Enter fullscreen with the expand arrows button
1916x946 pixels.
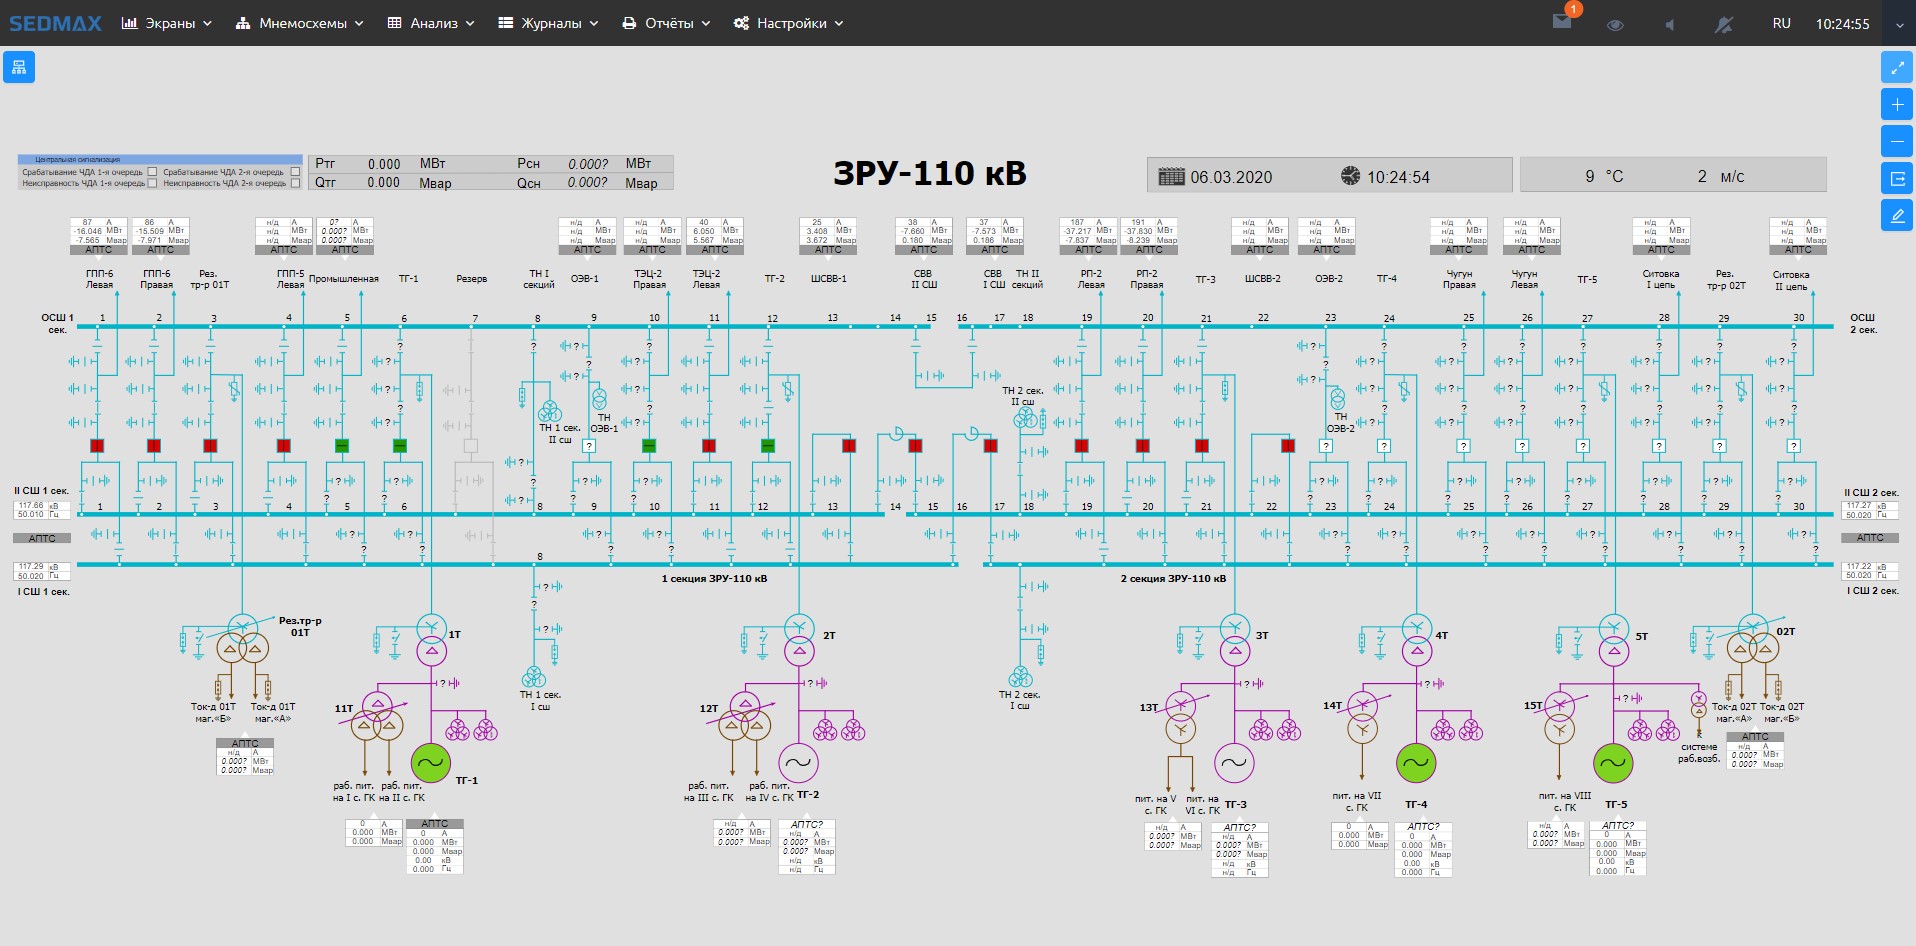click(x=1897, y=67)
